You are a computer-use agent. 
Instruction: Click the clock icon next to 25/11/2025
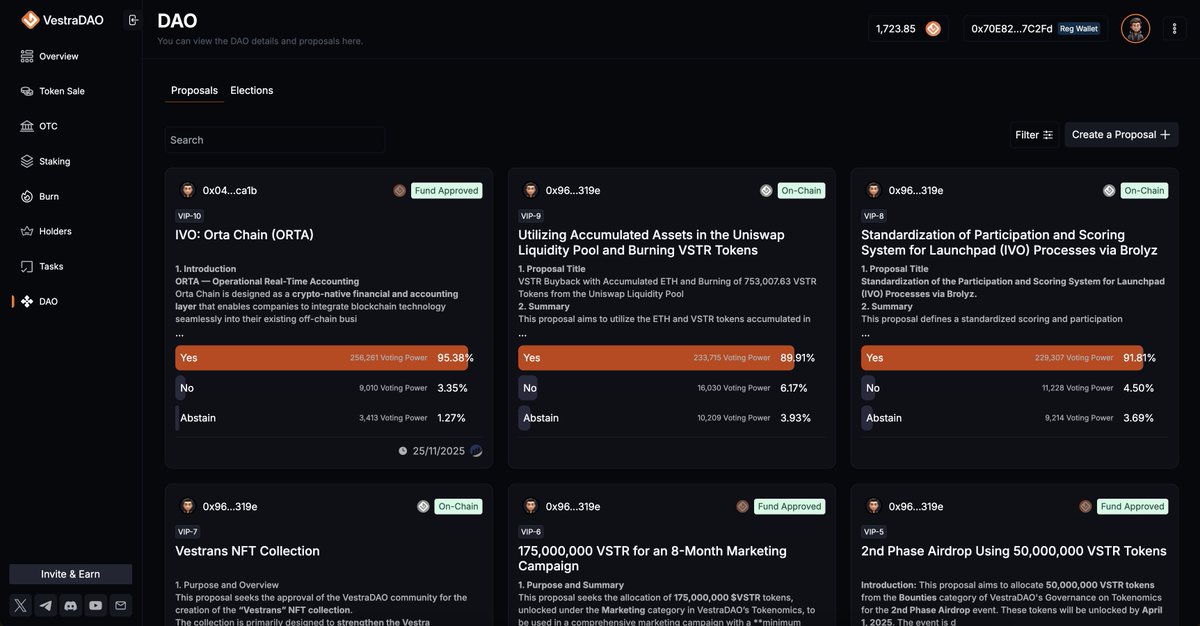tap(403, 451)
